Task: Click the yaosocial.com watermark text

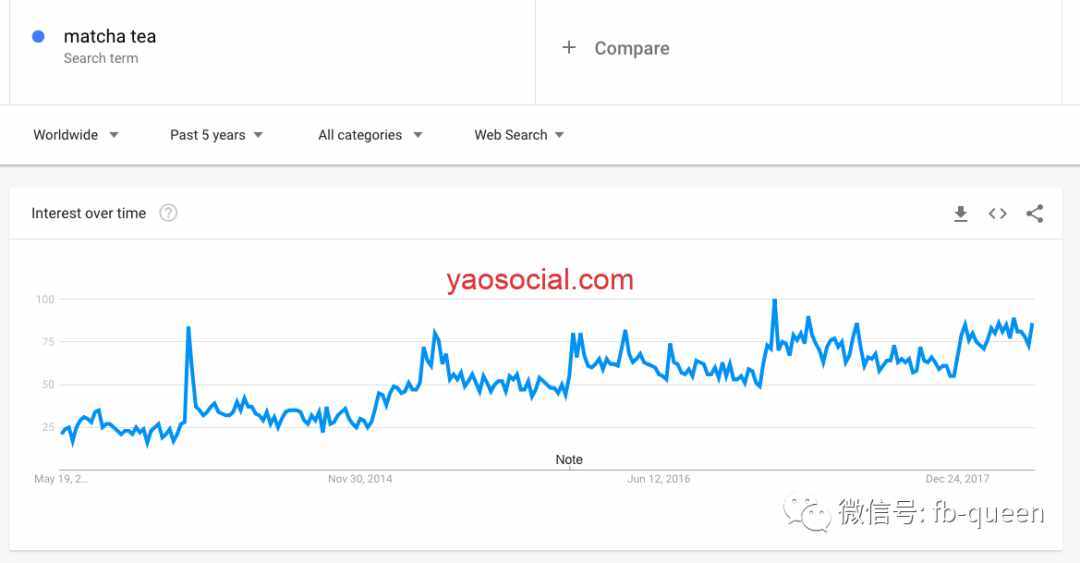Action: [x=539, y=280]
